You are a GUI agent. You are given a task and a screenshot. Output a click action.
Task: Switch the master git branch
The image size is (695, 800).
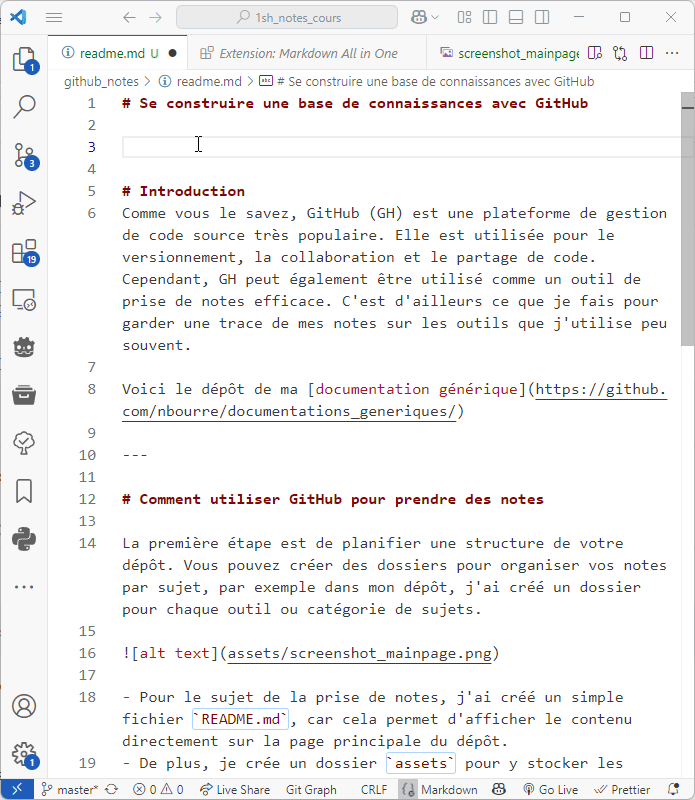(69, 790)
